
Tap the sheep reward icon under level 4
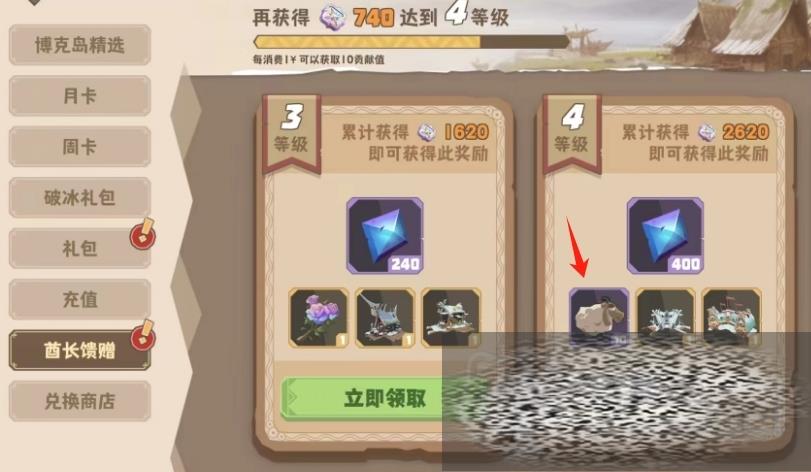point(599,316)
